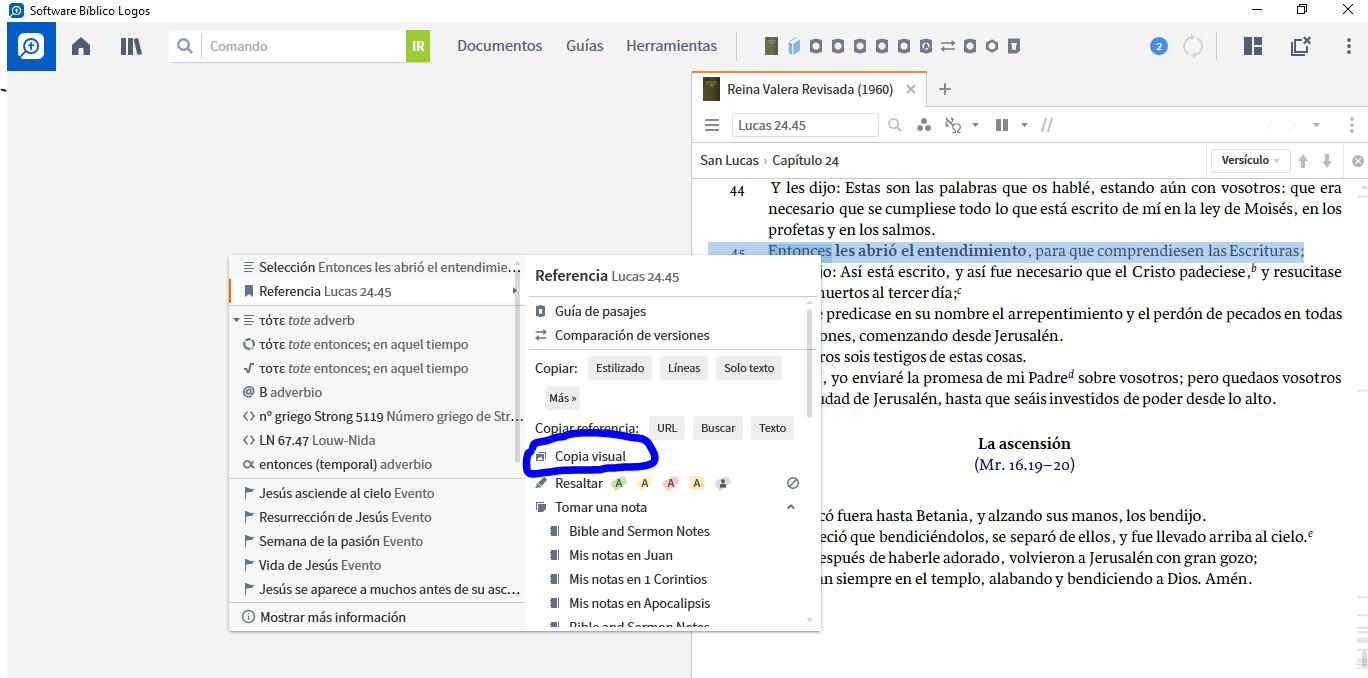Click the Buscar copy reference button
This screenshot has width=1368, height=678.
click(718, 428)
